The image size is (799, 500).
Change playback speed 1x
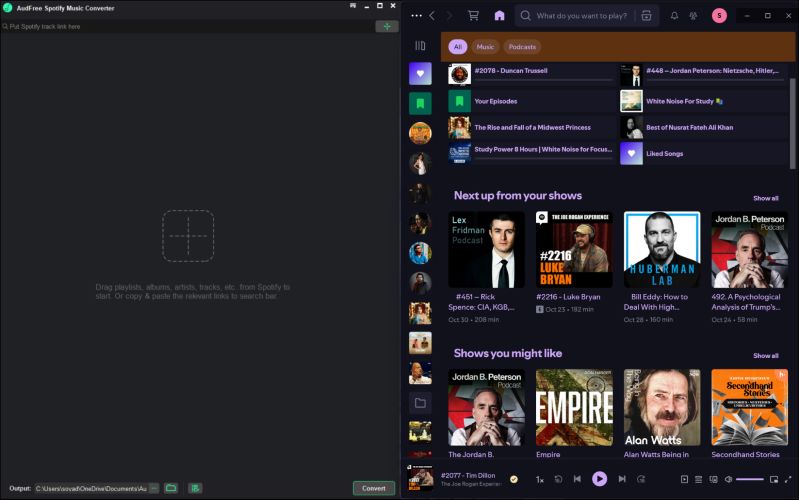[x=540, y=480]
